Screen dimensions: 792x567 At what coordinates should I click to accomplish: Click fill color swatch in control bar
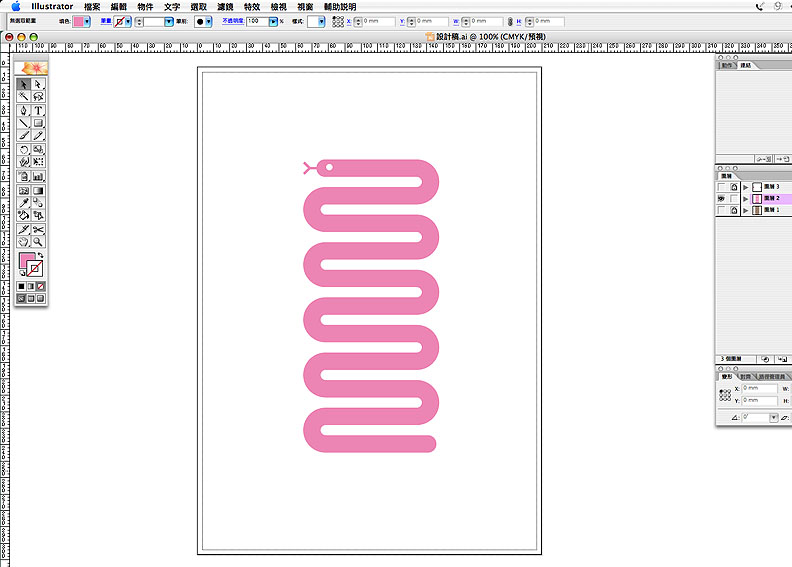pyautogui.click(x=78, y=21)
